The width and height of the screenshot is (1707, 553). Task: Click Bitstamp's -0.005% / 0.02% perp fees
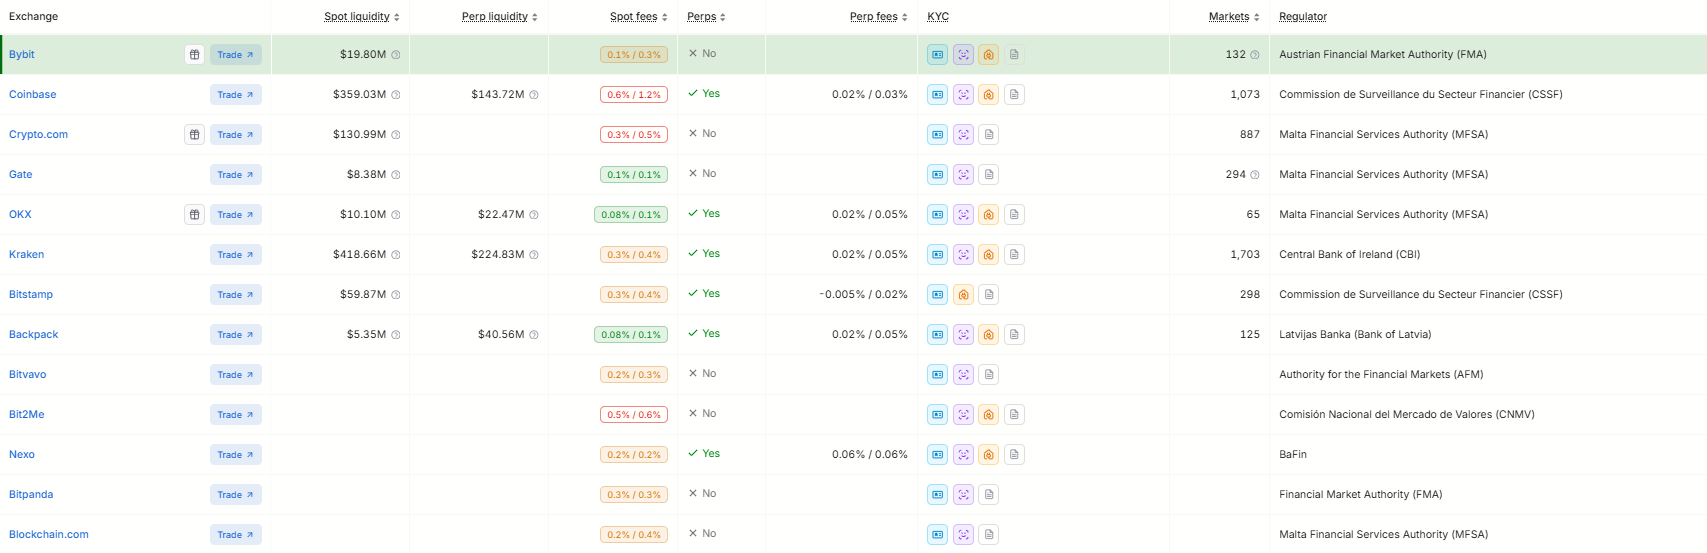coord(864,294)
